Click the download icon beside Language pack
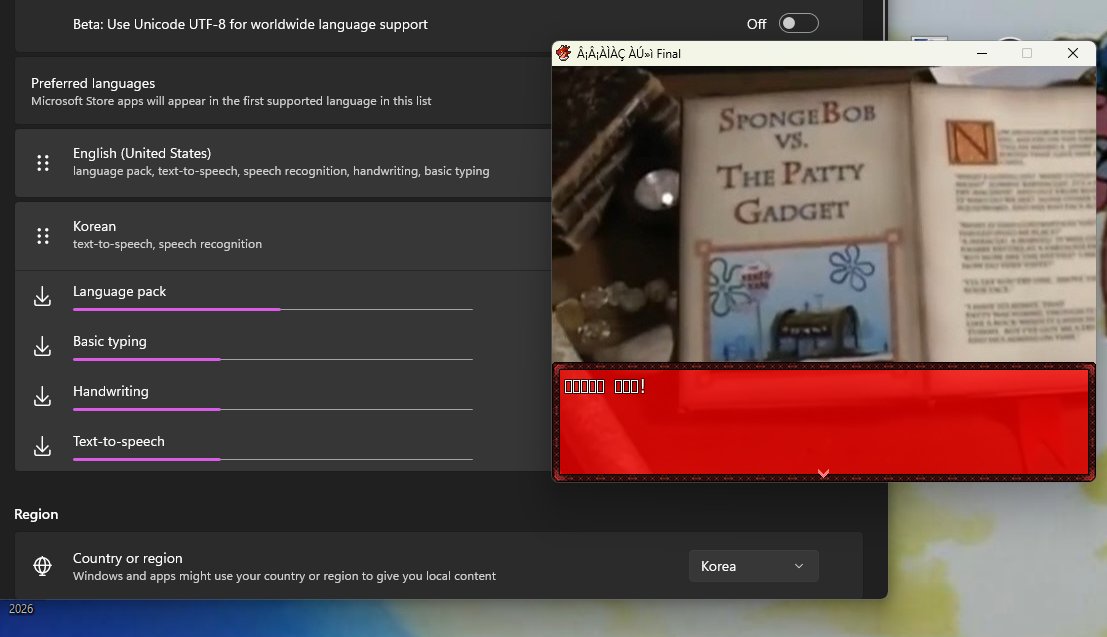This screenshot has height=637, width=1107. (42, 297)
